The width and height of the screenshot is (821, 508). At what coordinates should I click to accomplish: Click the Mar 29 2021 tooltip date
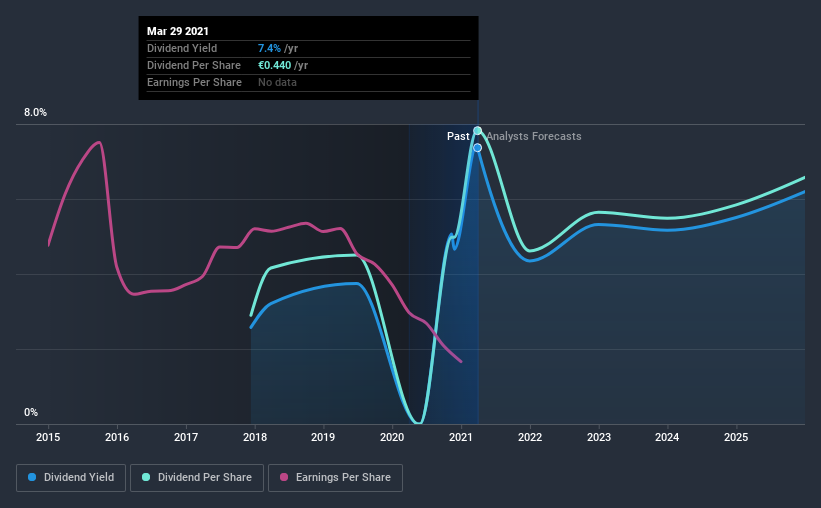pos(177,31)
